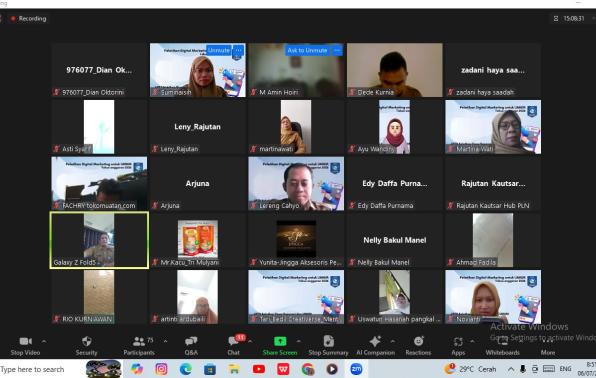This screenshot has width=596, height=378.
Task: Select Ayu Wandiny's avatar tile
Action: coord(395,127)
